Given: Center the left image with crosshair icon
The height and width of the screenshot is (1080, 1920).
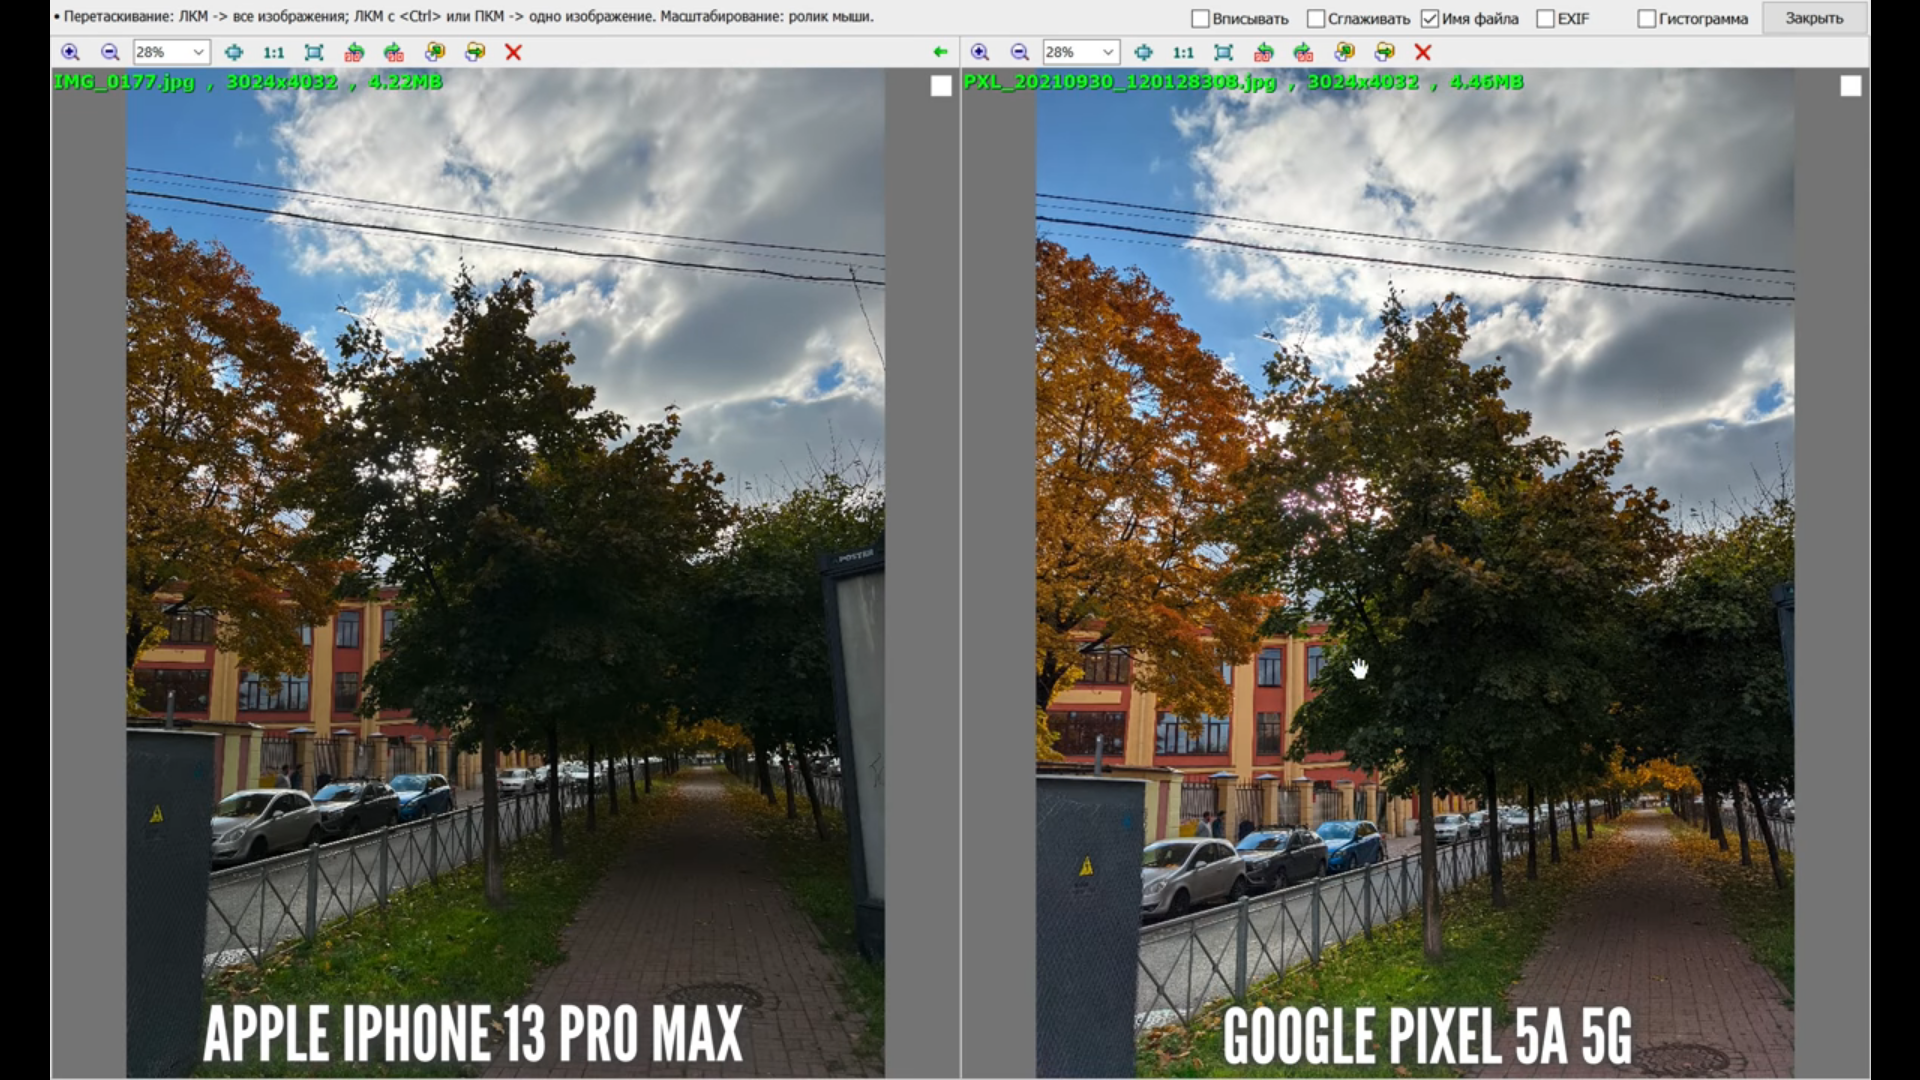Looking at the screenshot, I should coord(233,52).
